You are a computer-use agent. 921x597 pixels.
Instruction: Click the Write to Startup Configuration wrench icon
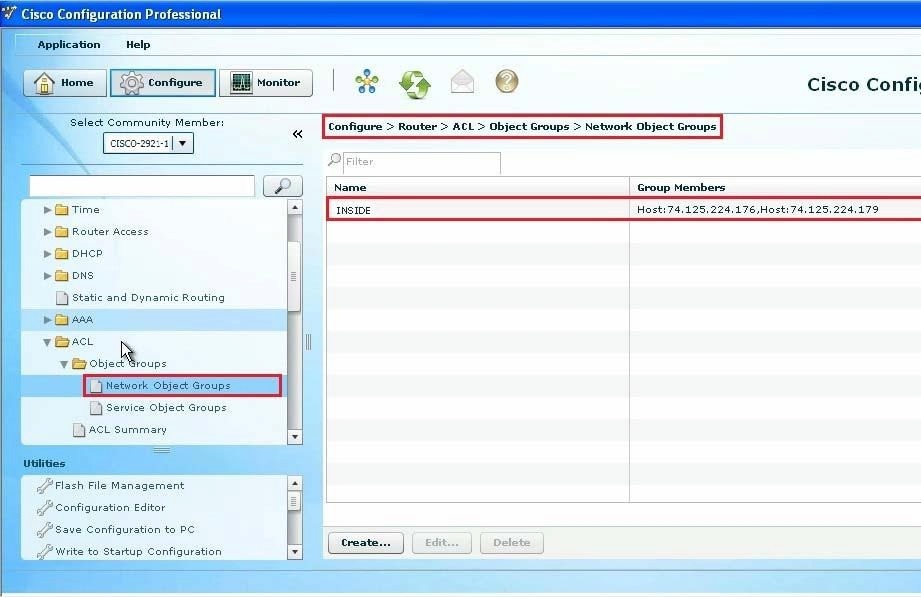[x=45, y=552]
